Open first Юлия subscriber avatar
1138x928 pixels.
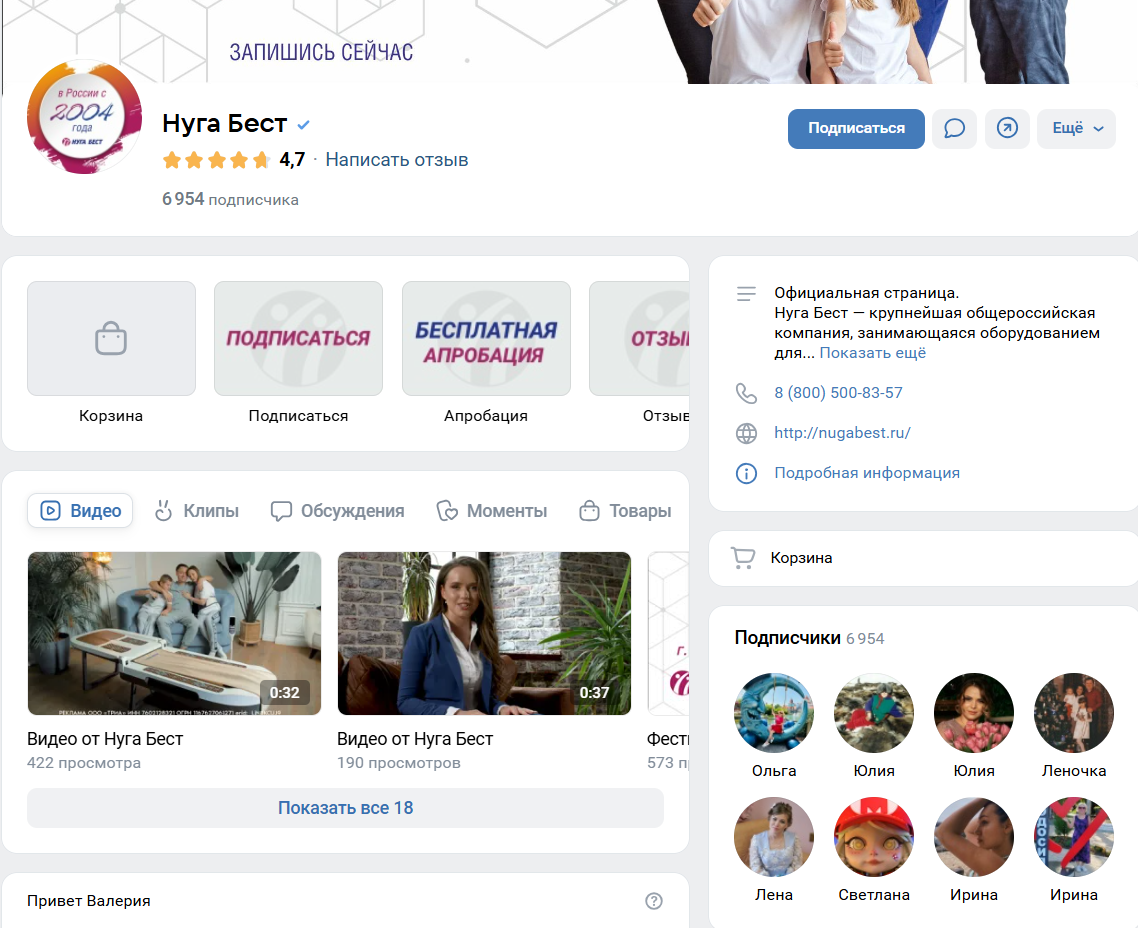click(874, 713)
